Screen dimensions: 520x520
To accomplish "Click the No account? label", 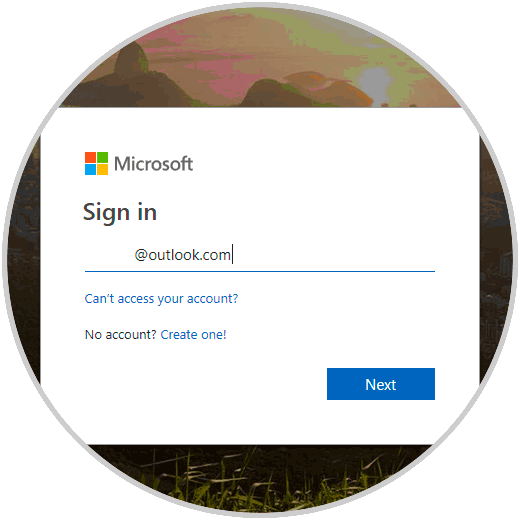I will coord(120,334).
